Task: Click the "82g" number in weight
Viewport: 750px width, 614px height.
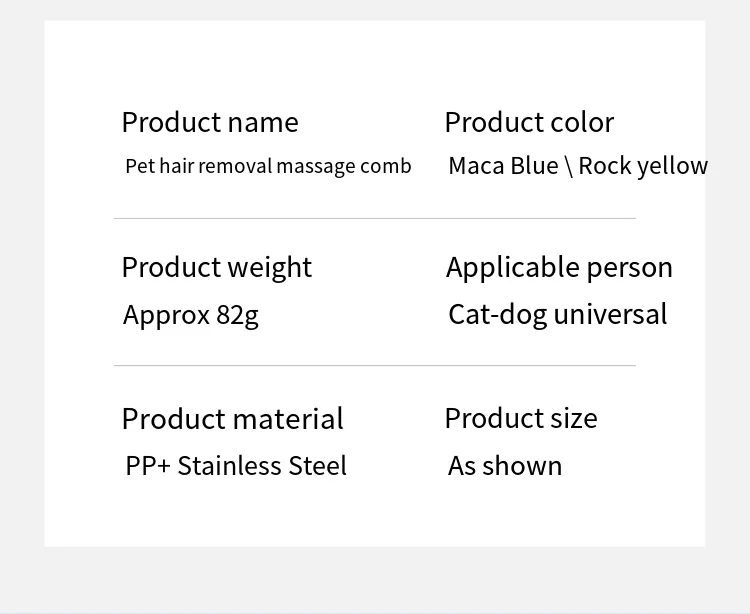Action: (x=237, y=315)
